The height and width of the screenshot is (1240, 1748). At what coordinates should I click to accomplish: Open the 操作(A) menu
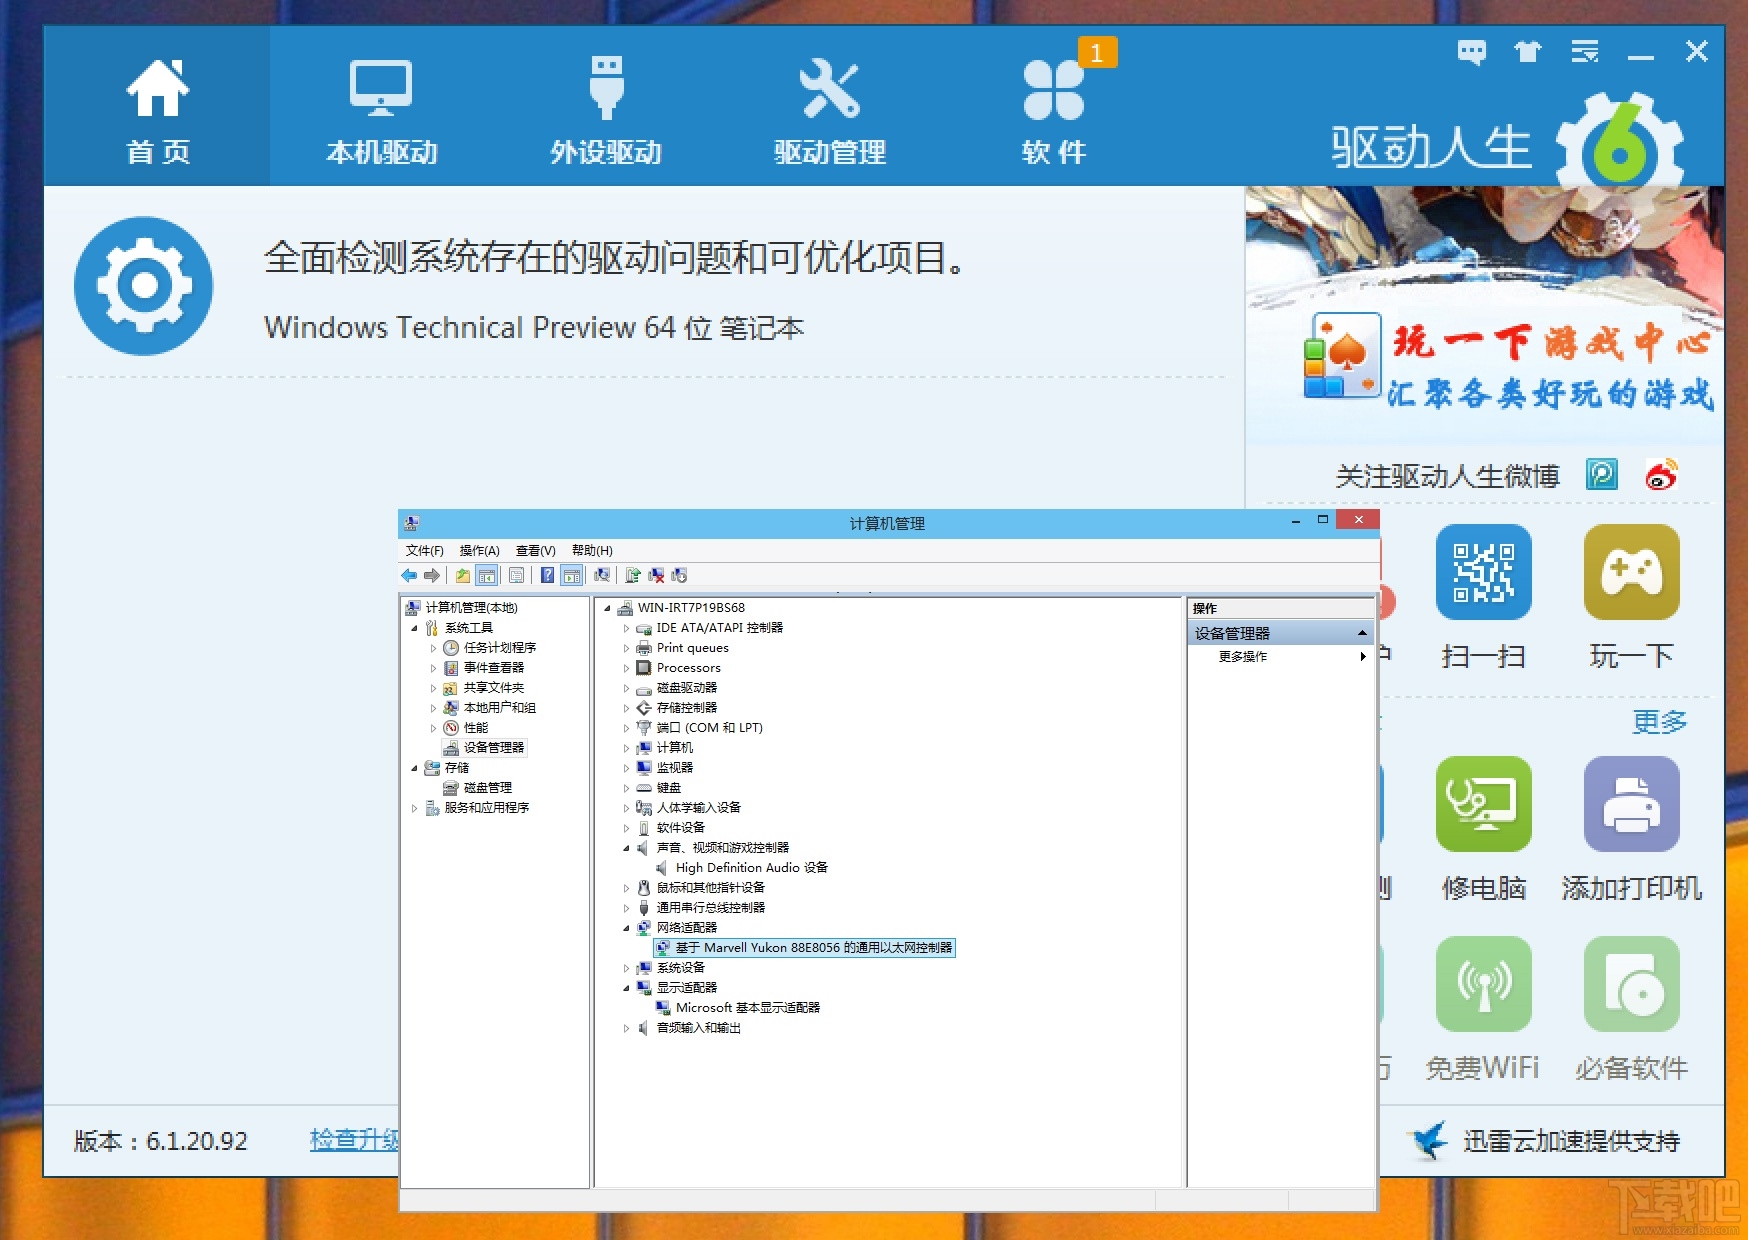point(479,550)
